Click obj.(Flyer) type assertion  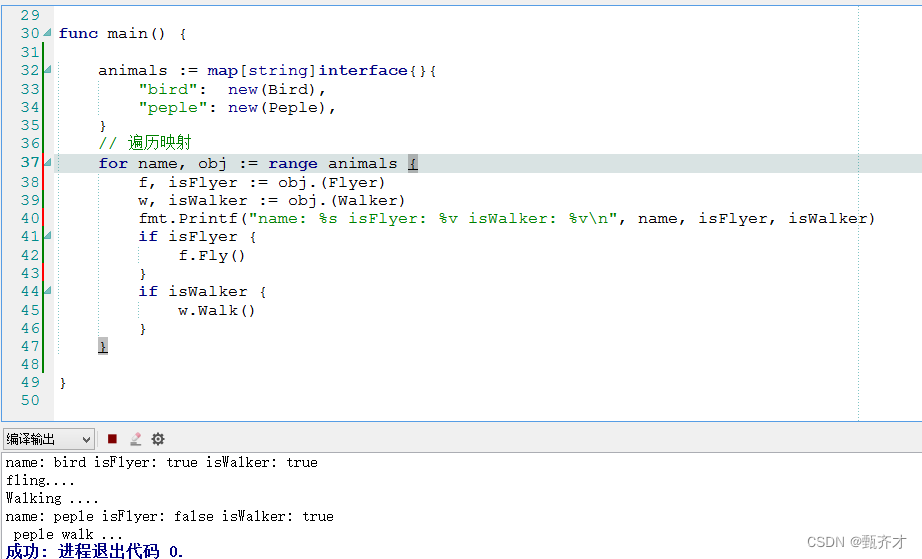332,183
